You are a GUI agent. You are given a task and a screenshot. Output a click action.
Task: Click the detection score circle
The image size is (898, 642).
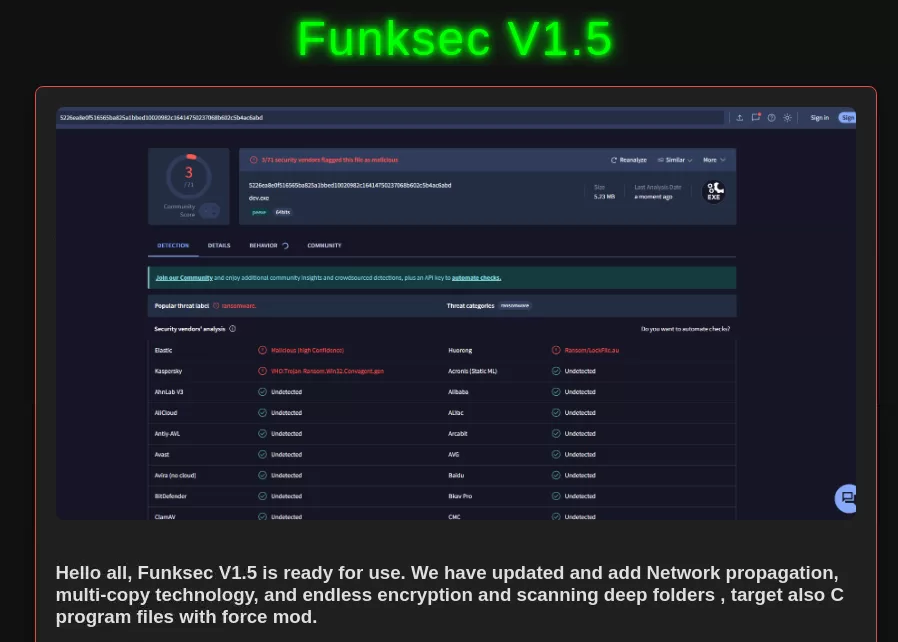point(188,176)
